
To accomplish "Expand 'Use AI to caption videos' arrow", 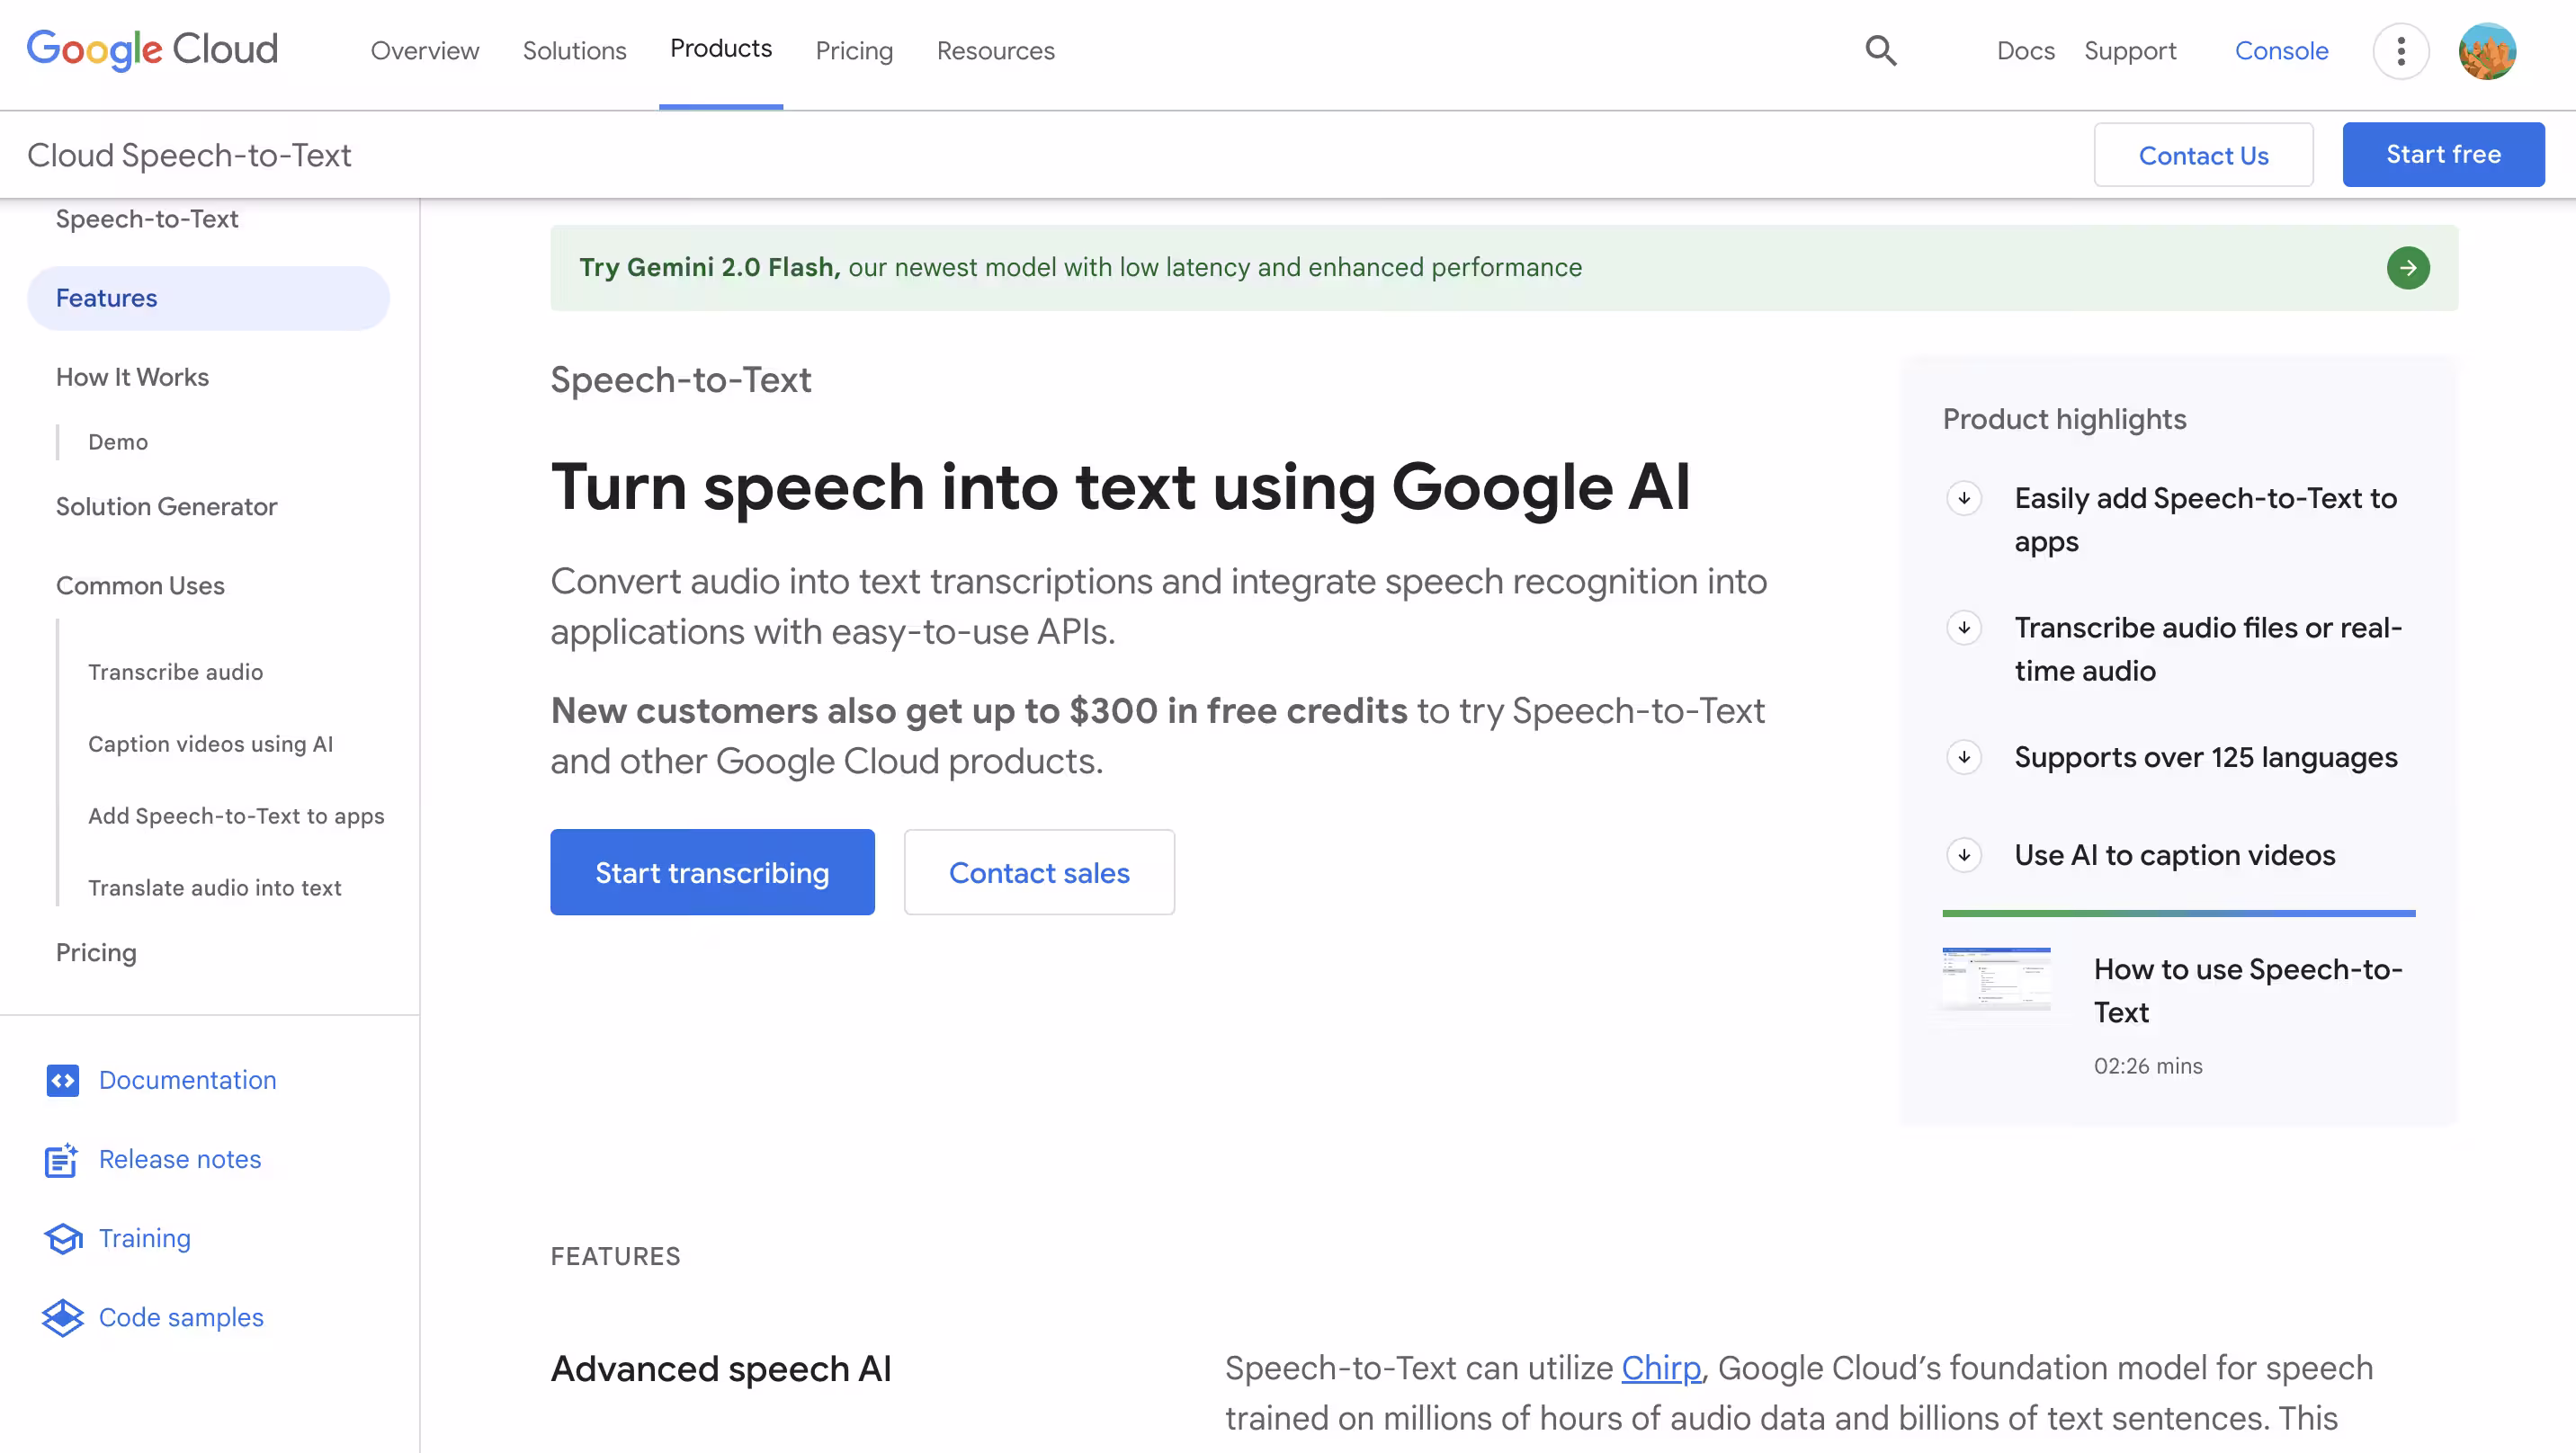I will (1964, 855).
